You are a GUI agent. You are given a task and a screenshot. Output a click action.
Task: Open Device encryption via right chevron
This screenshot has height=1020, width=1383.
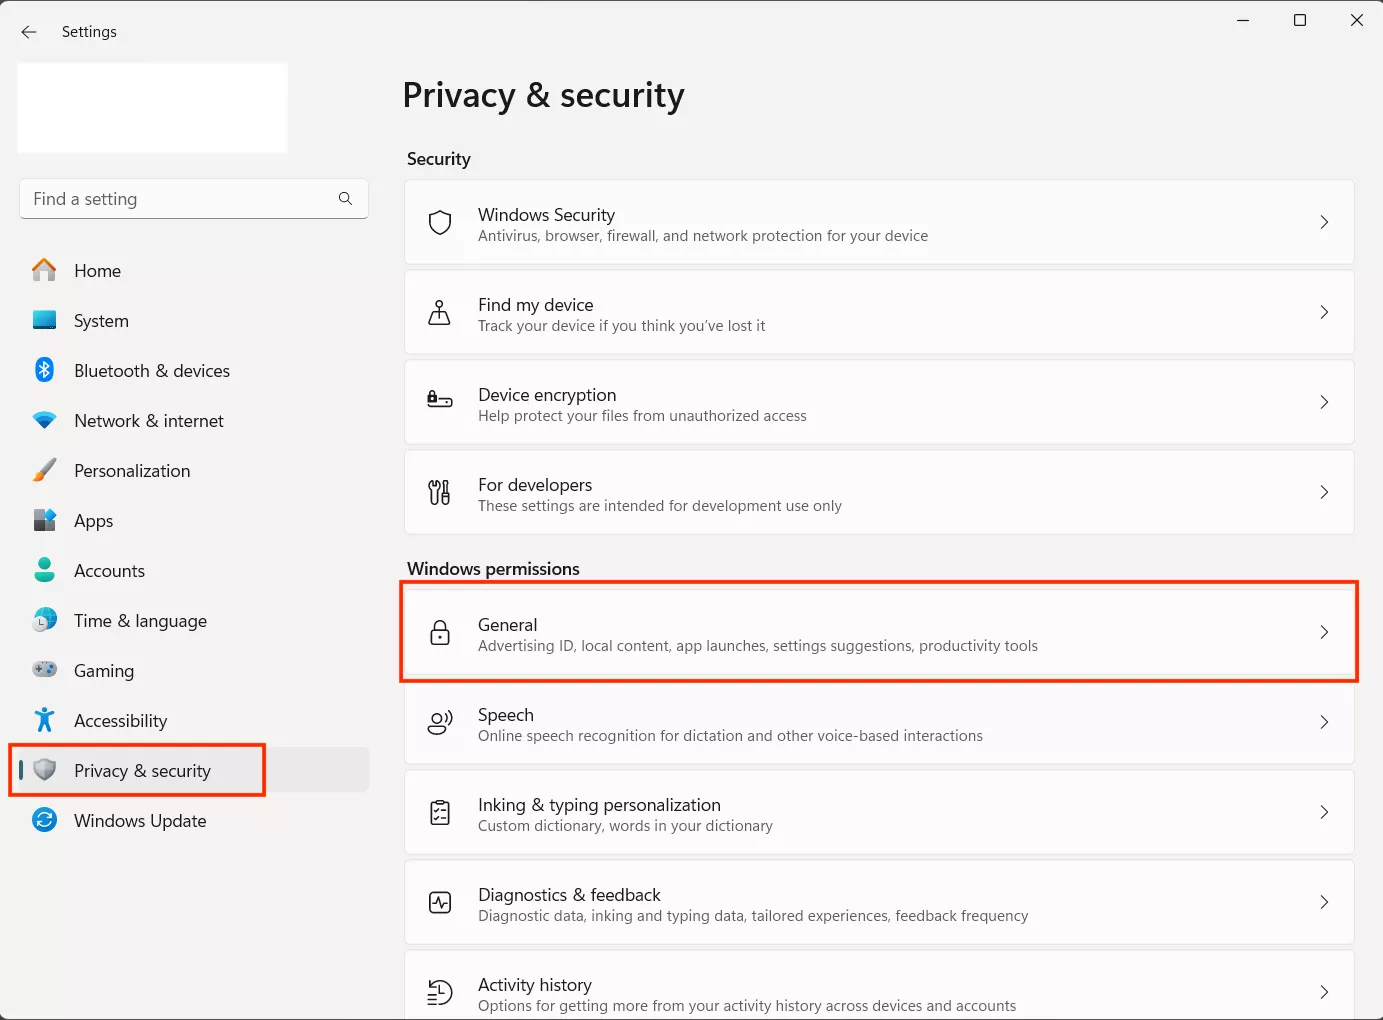click(1323, 402)
